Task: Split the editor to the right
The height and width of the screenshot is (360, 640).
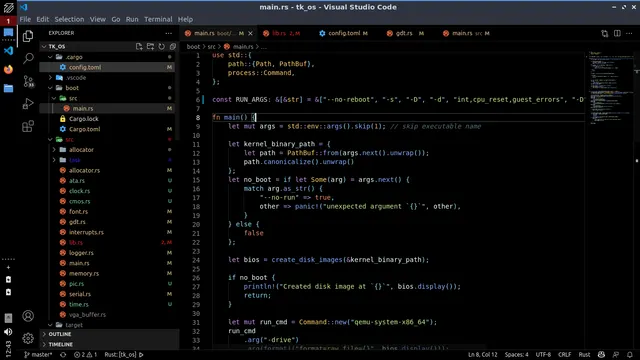Action: pos(617,33)
